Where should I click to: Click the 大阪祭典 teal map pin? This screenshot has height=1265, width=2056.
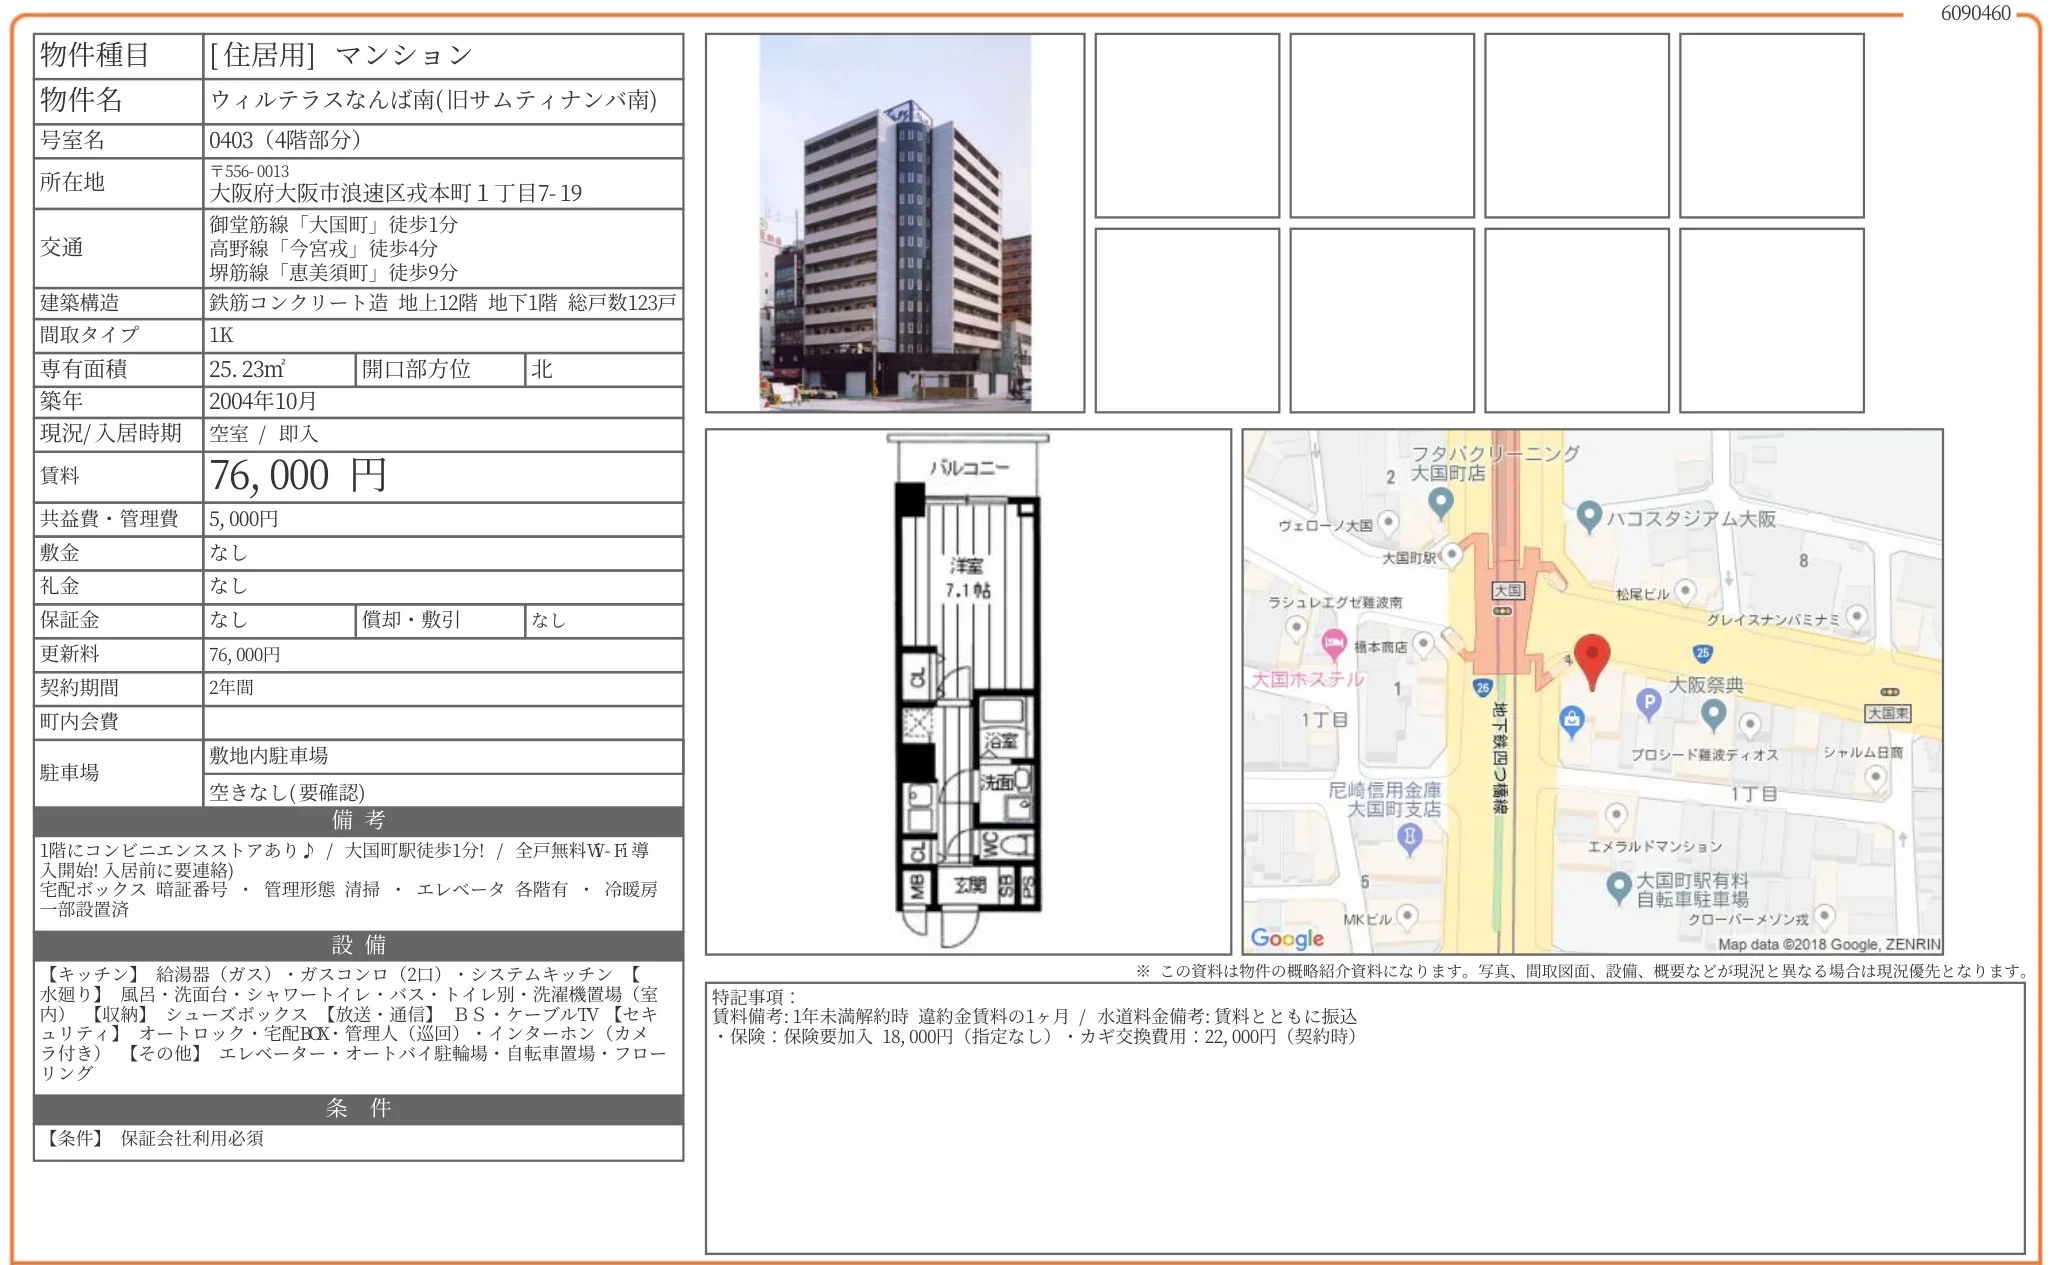(x=1713, y=713)
